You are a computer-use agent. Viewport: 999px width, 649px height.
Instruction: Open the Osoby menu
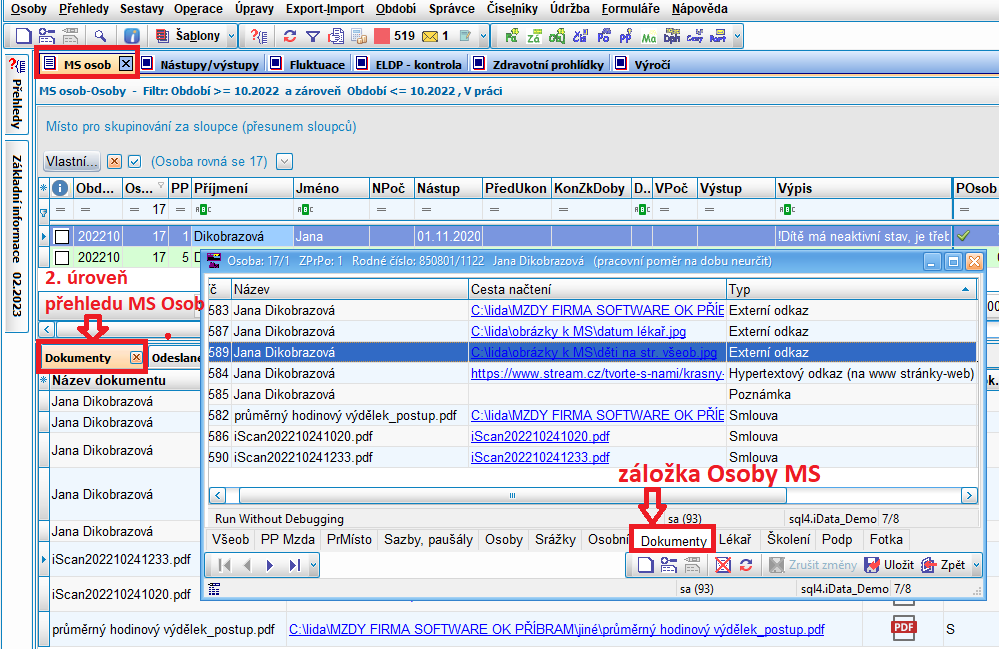29,9
